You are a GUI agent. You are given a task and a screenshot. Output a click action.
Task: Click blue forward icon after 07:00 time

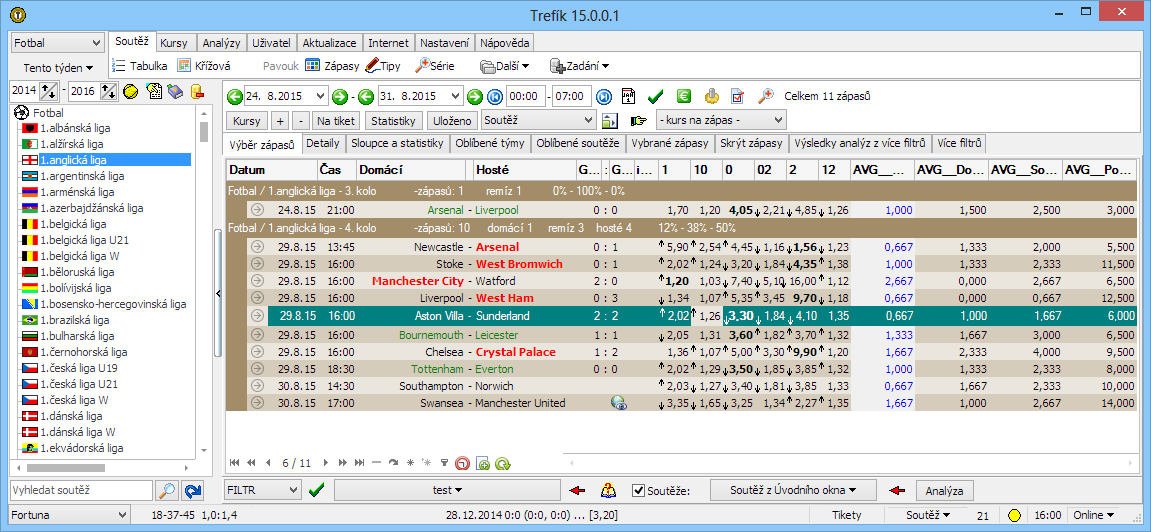tap(603, 96)
